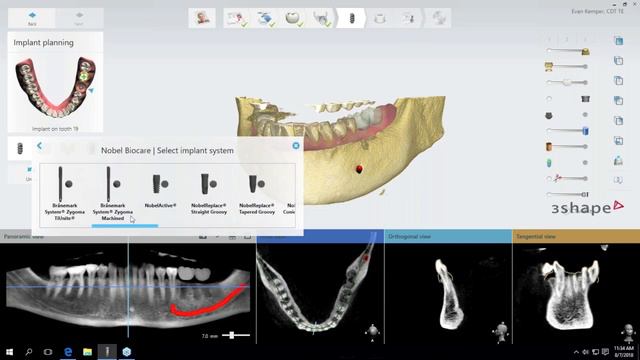Choose Brånemark System Zygoma Machined implant
The width and height of the screenshot is (640, 360).
113,193
